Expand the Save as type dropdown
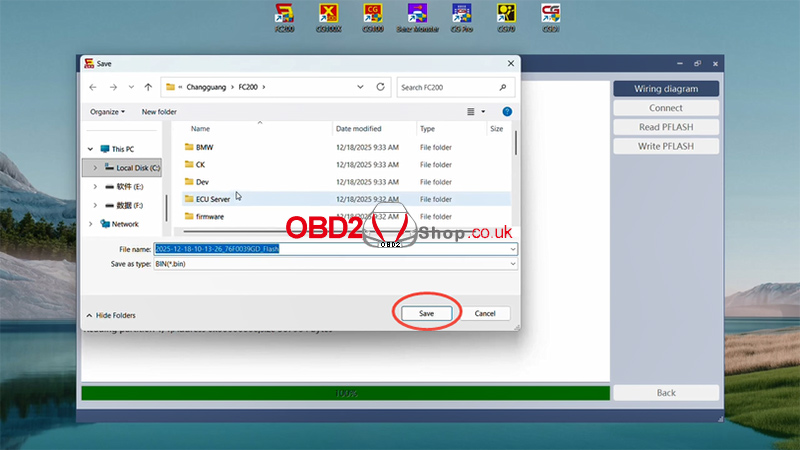 (x=512, y=263)
